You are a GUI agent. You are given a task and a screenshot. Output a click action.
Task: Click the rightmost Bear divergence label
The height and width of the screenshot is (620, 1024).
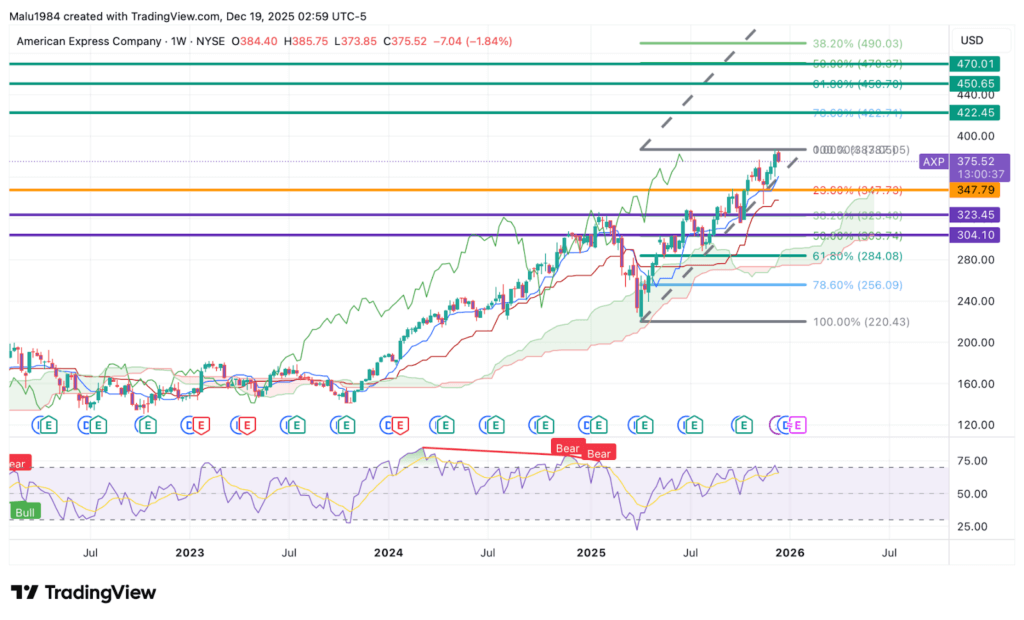[599, 454]
